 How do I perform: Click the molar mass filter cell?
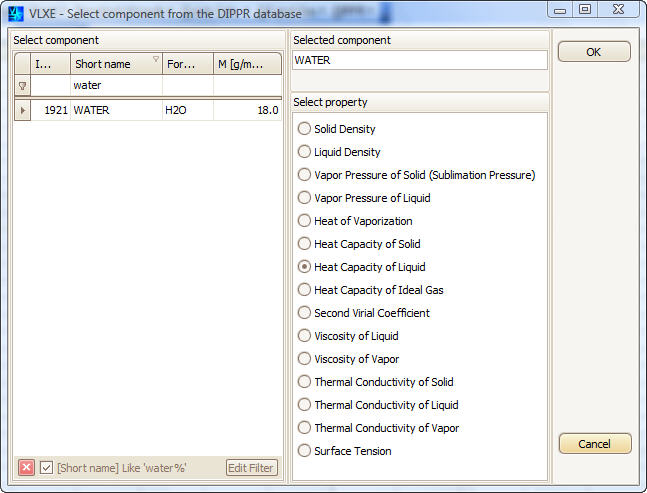248,85
